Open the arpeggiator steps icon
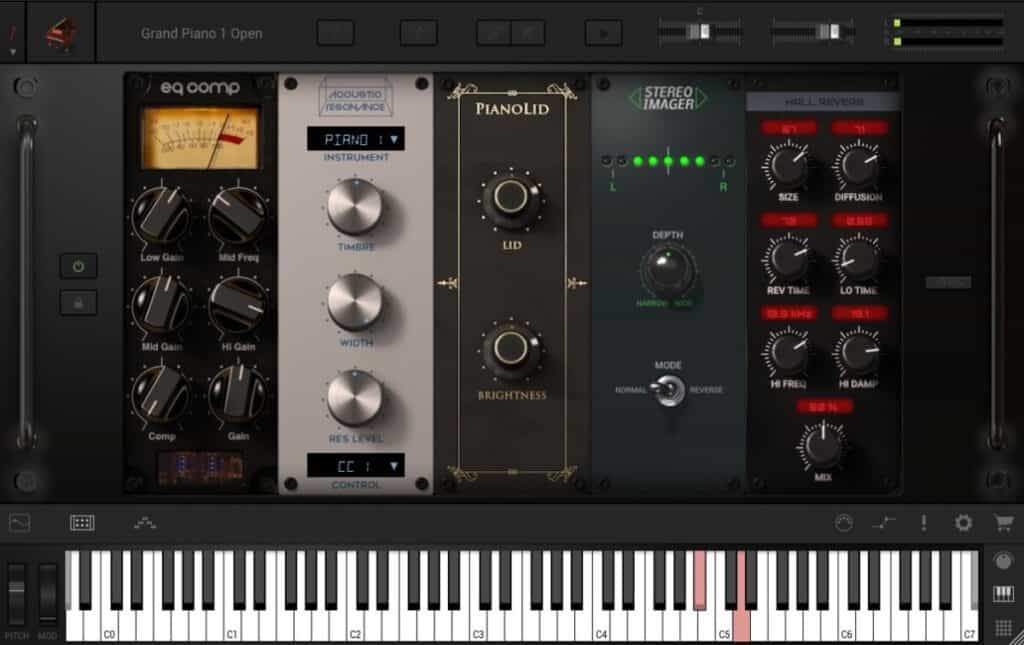Viewport: 1024px width, 645px height. point(145,523)
